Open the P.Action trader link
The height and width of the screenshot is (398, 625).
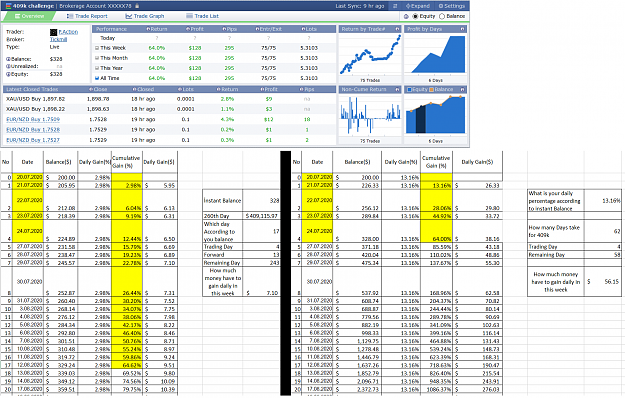point(68,32)
